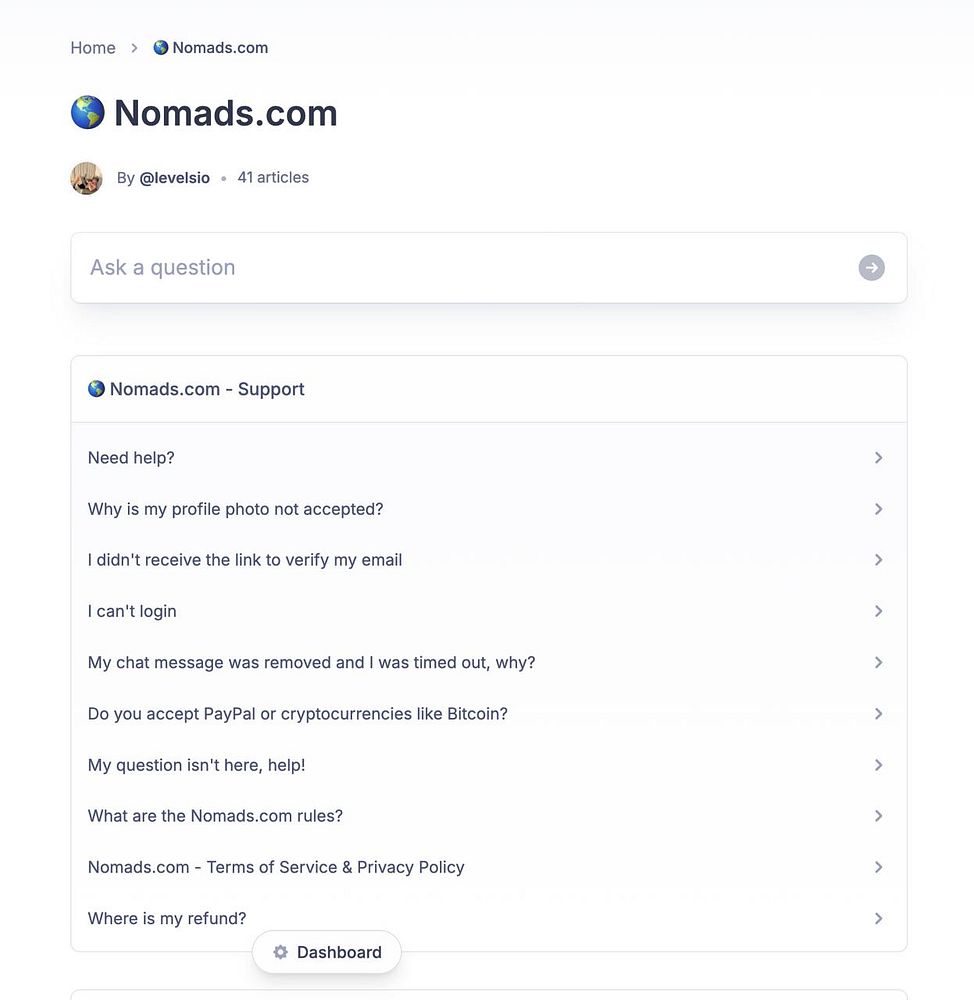Select the Nomads.com breadcrumb item
The image size is (974, 1000).
[220, 48]
